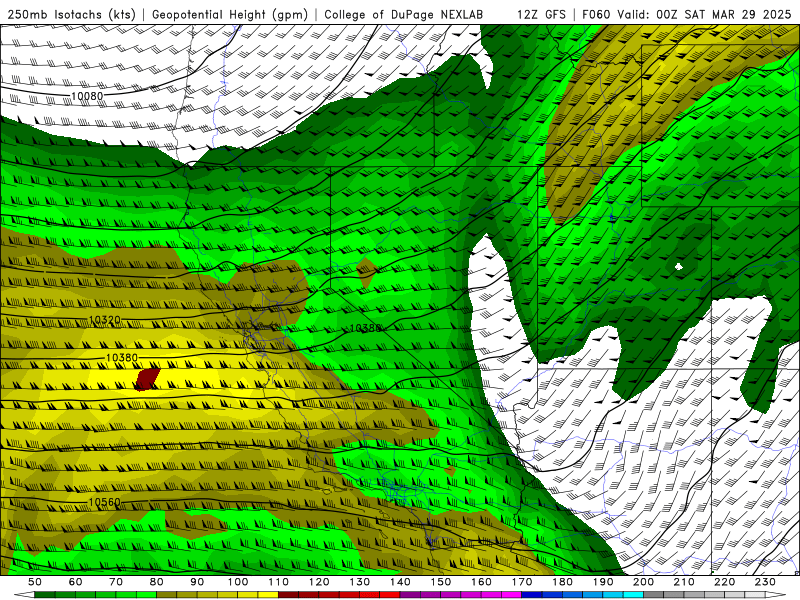The height and width of the screenshot is (600, 800).
Task: Pick the darkest blue swatch in the color bar
Action: click(x=532, y=594)
